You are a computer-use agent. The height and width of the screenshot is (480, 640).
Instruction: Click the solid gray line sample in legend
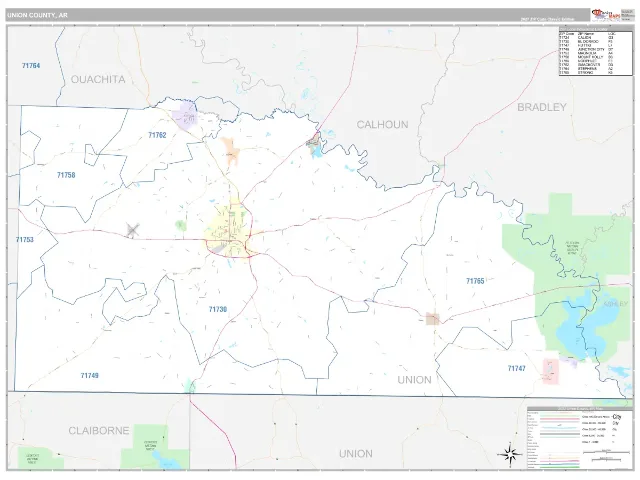coord(560,434)
